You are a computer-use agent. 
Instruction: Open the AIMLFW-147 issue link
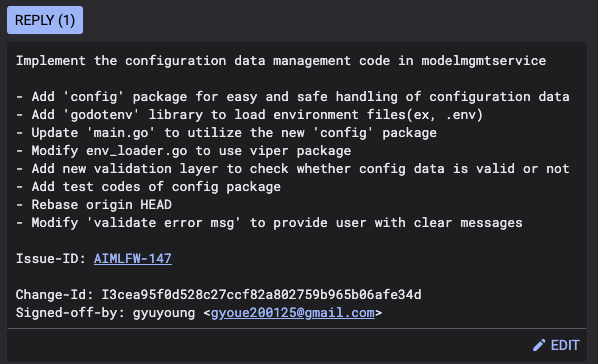coord(133,259)
